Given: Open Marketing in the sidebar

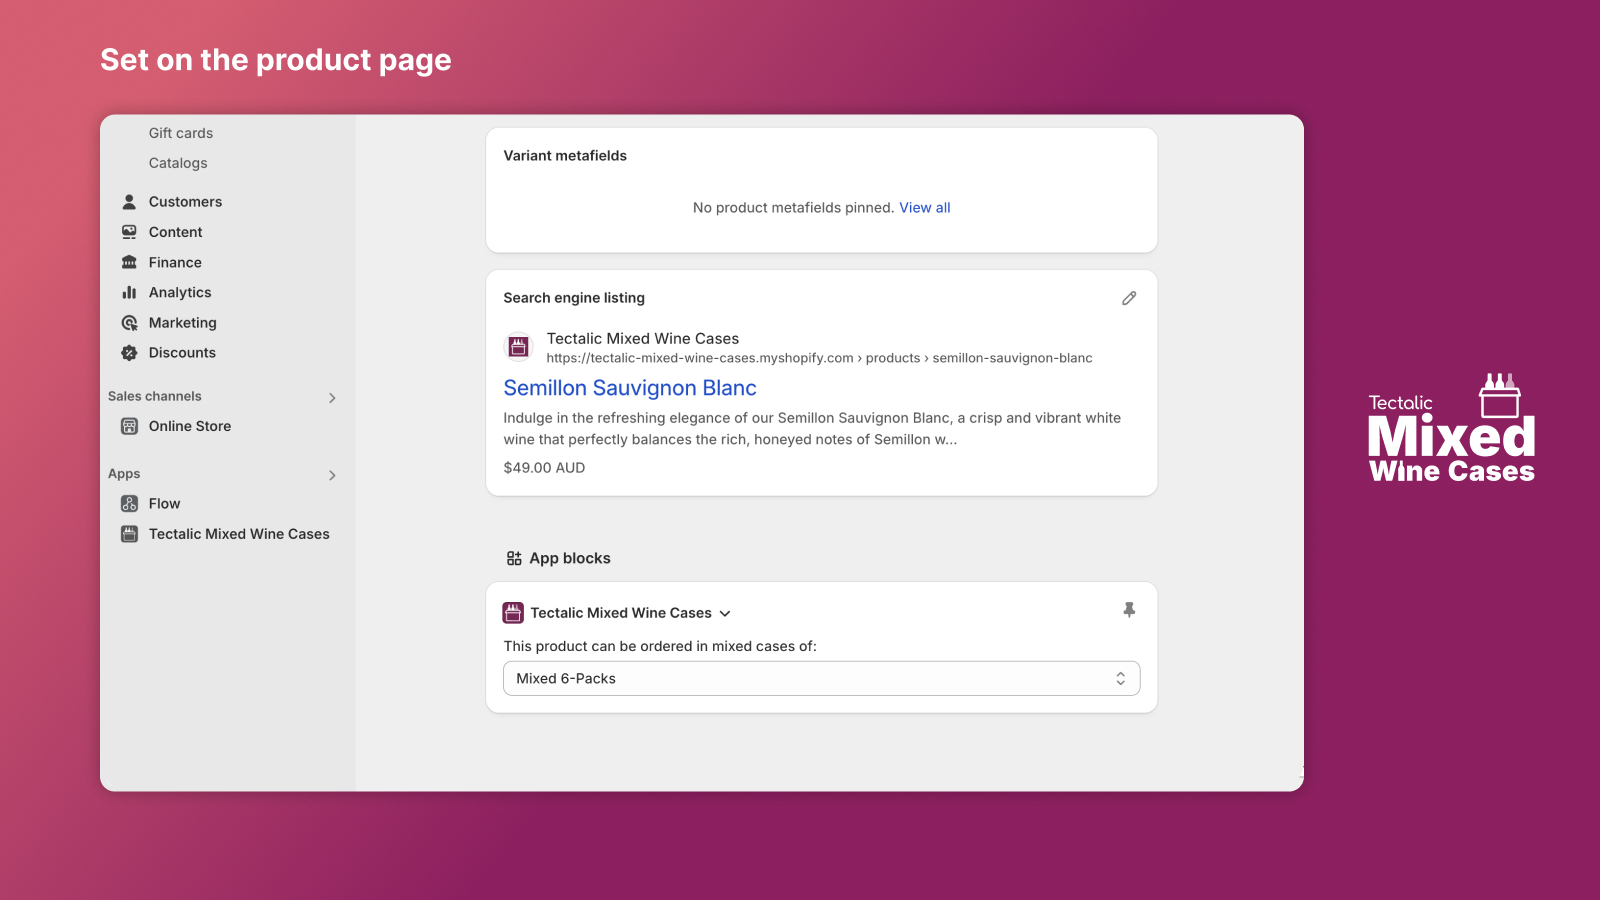Looking at the screenshot, I should pyautogui.click(x=183, y=323).
